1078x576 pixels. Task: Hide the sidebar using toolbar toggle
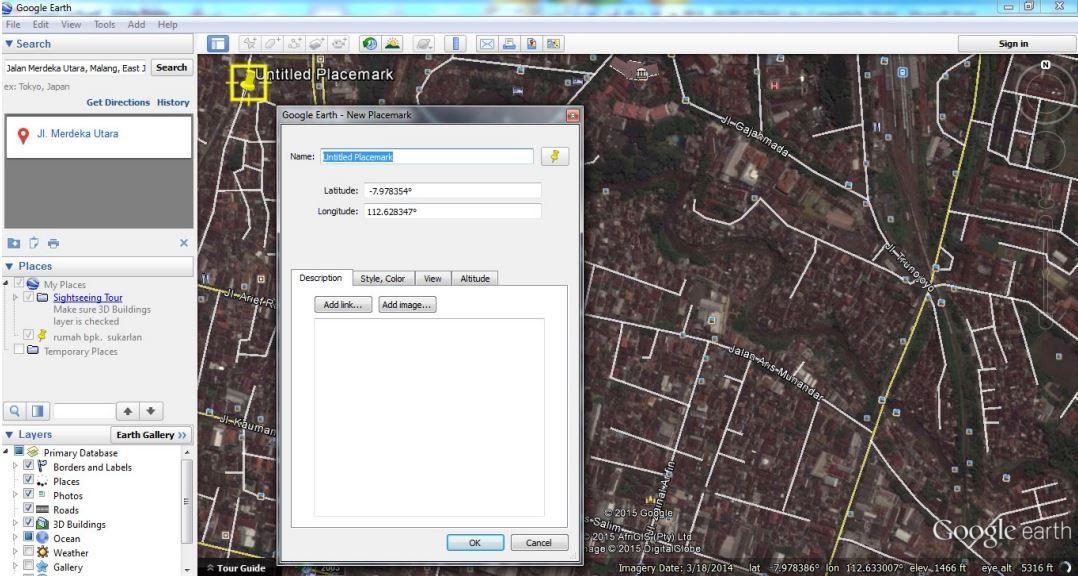[218, 44]
